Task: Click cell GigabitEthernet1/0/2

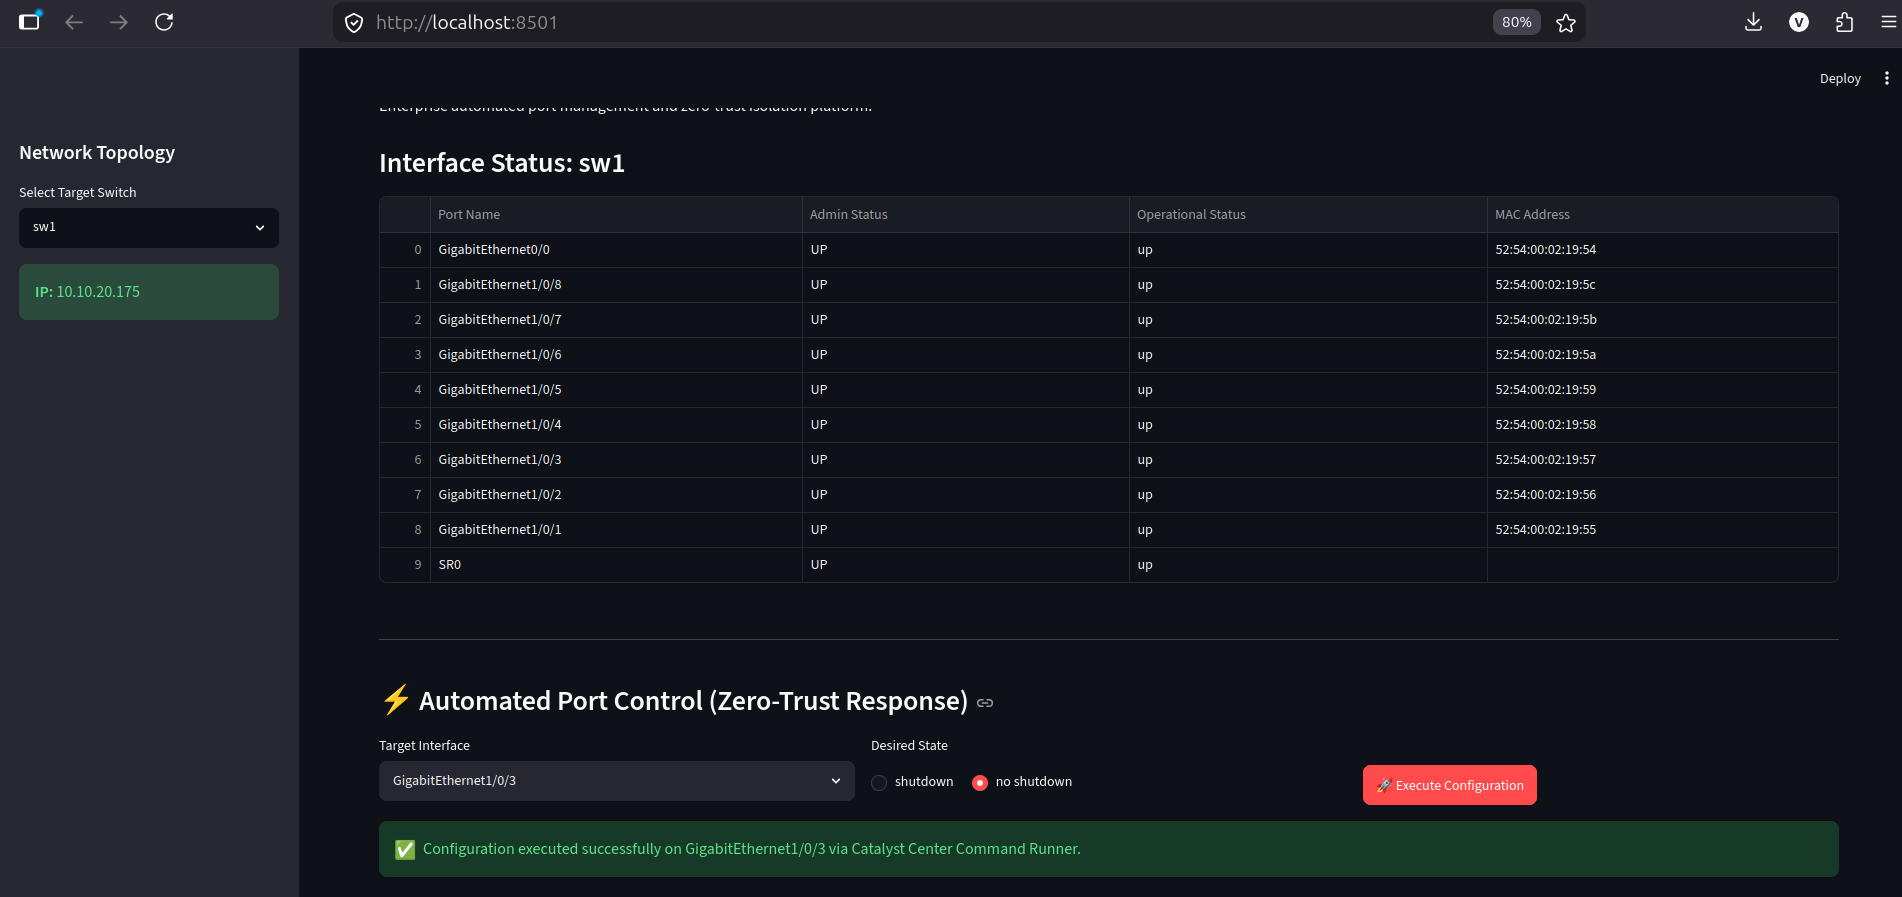Action: tap(616, 495)
